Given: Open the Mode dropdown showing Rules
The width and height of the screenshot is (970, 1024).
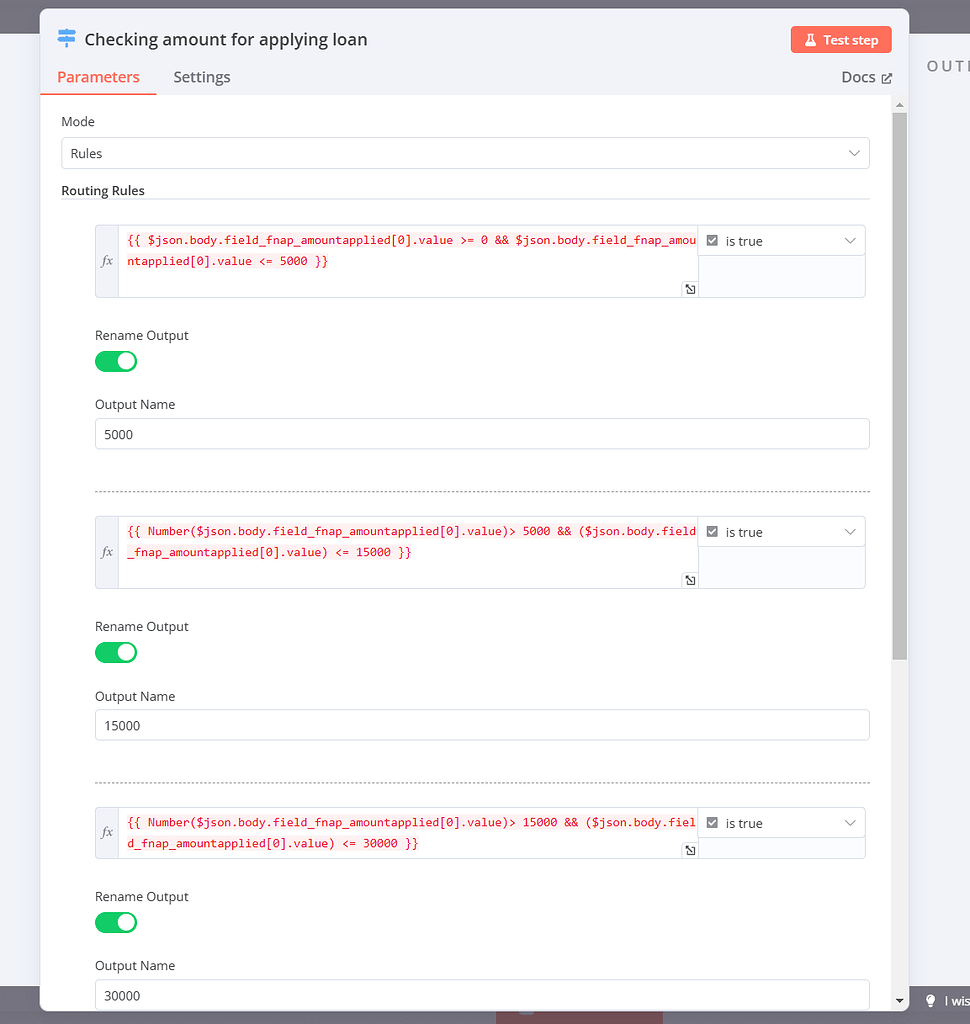Looking at the screenshot, I should pos(465,153).
